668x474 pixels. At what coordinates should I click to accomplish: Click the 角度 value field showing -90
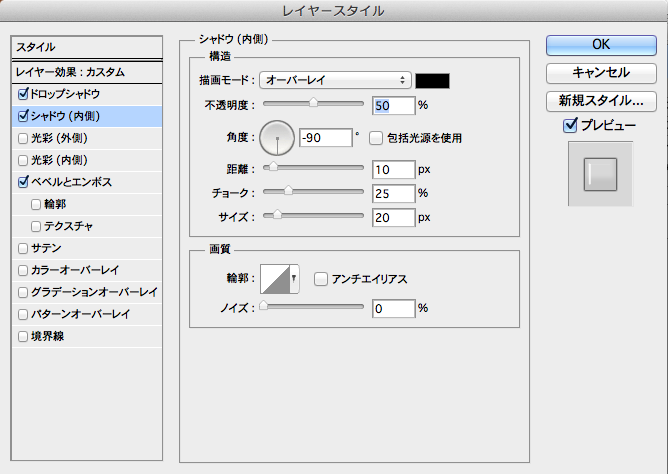click(x=326, y=138)
